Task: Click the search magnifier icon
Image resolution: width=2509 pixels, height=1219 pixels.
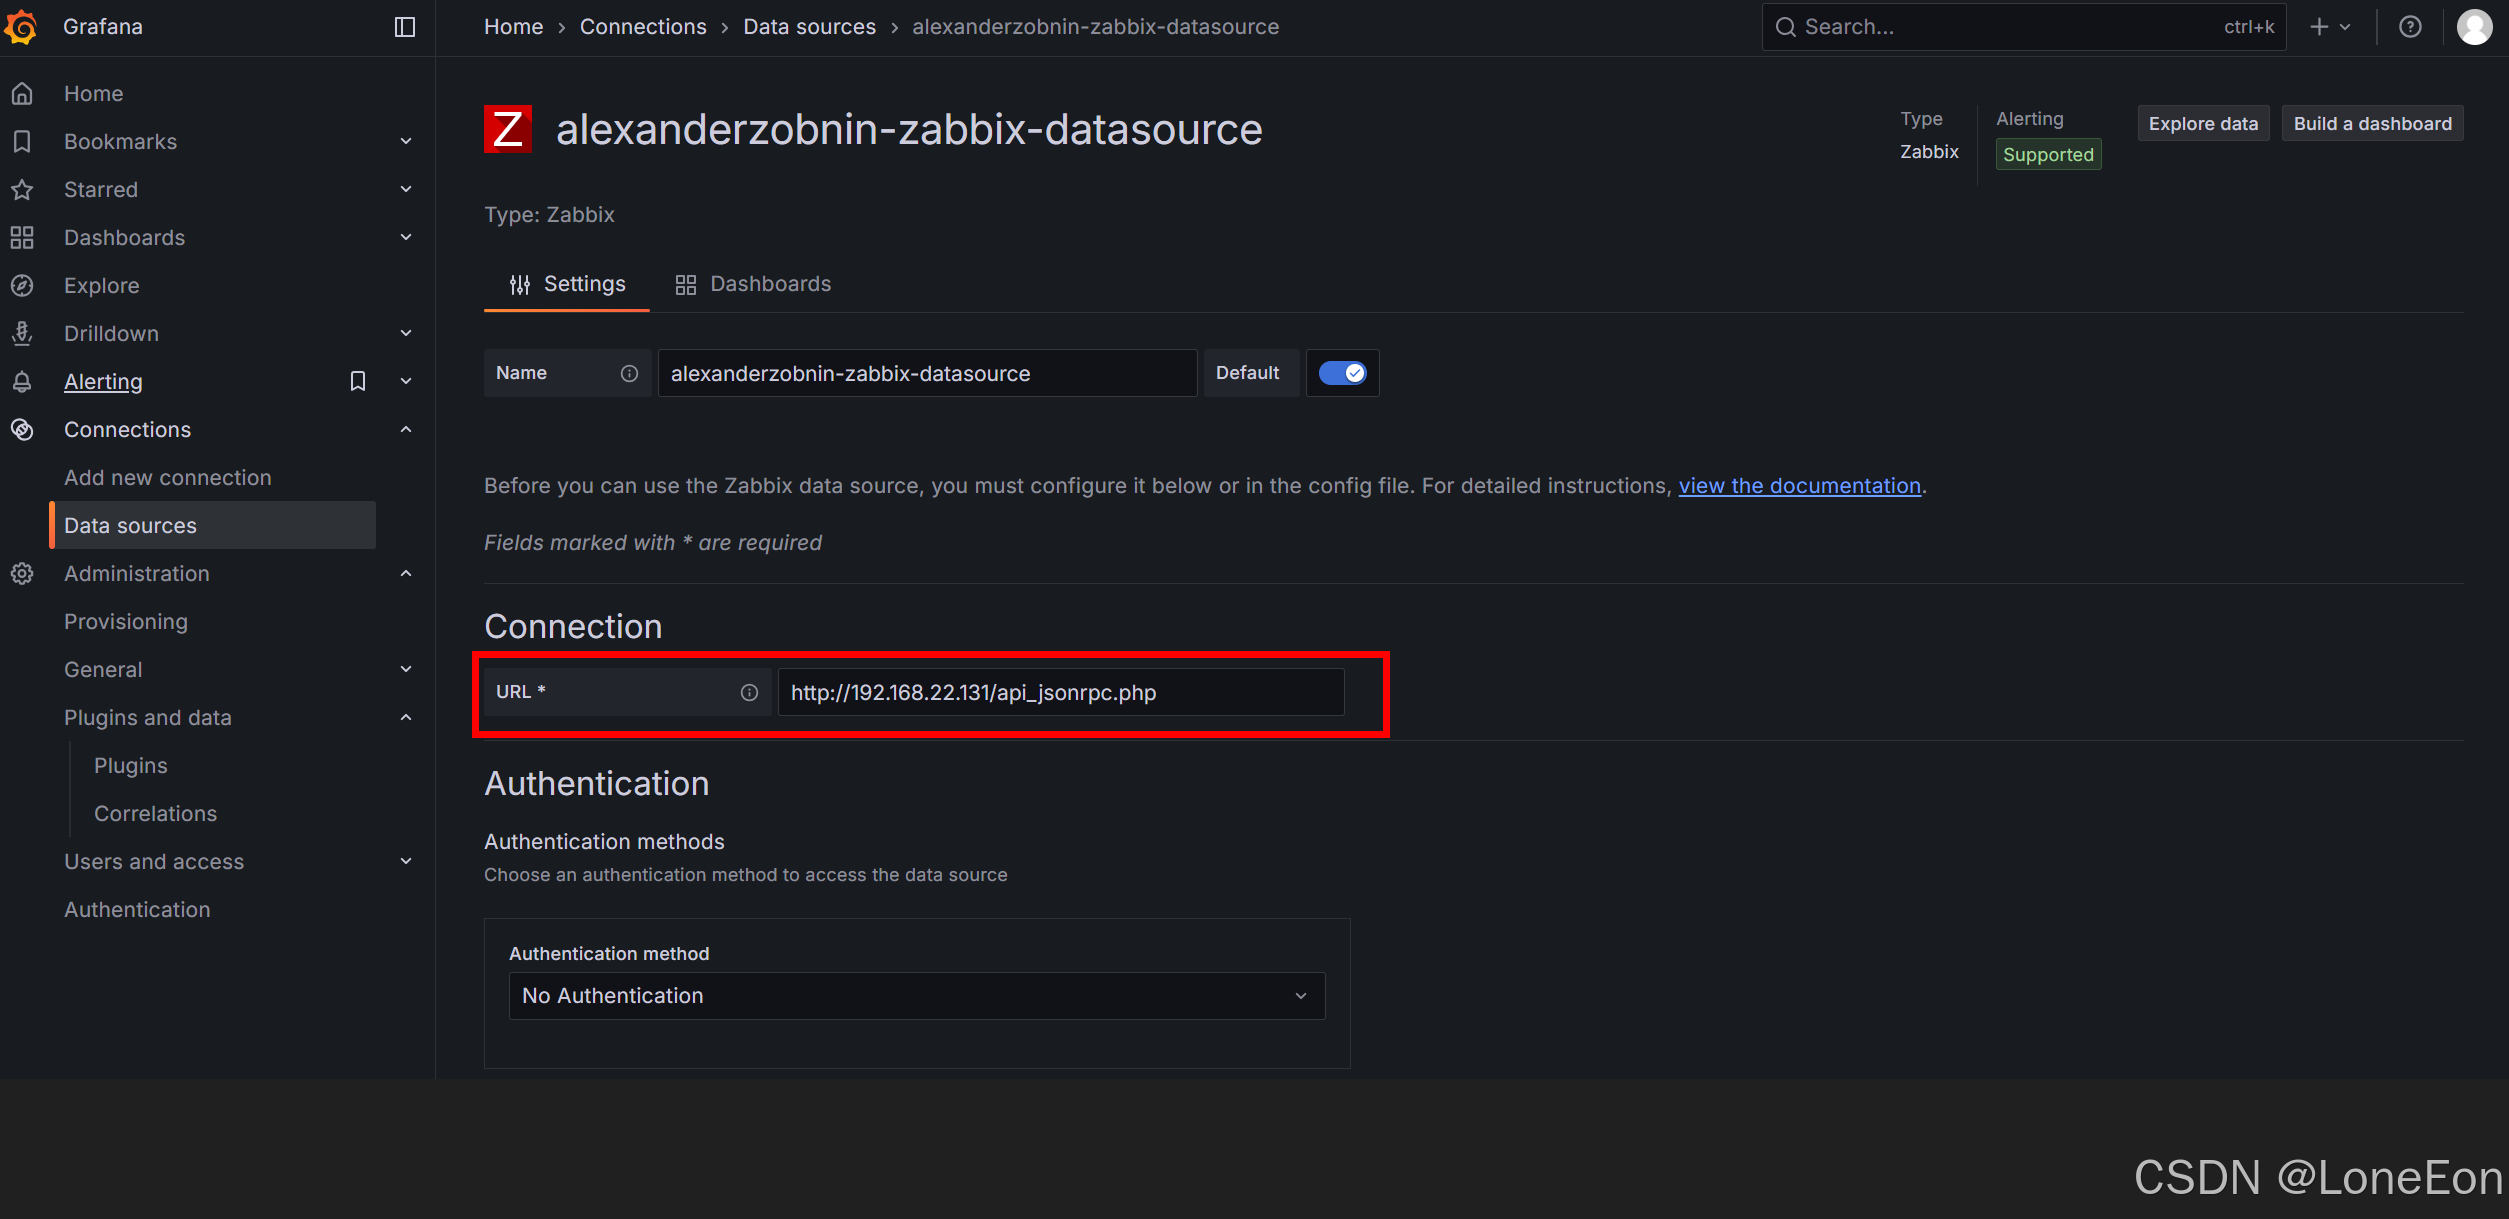Action: click(1785, 27)
